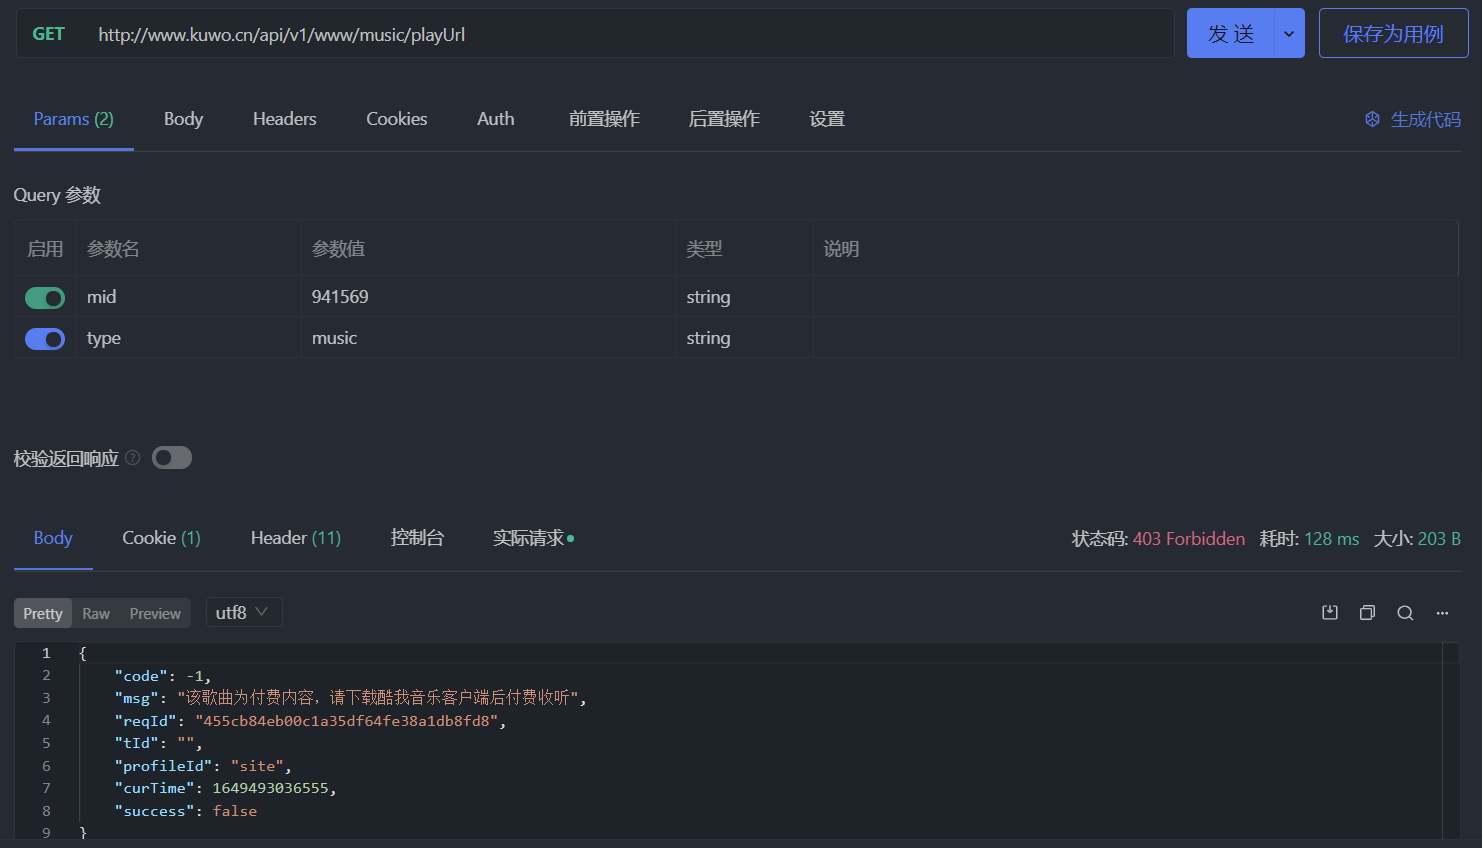The image size is (1482, 848).
Task: Open the response more options ellipsis
Action: point(1442,613)
